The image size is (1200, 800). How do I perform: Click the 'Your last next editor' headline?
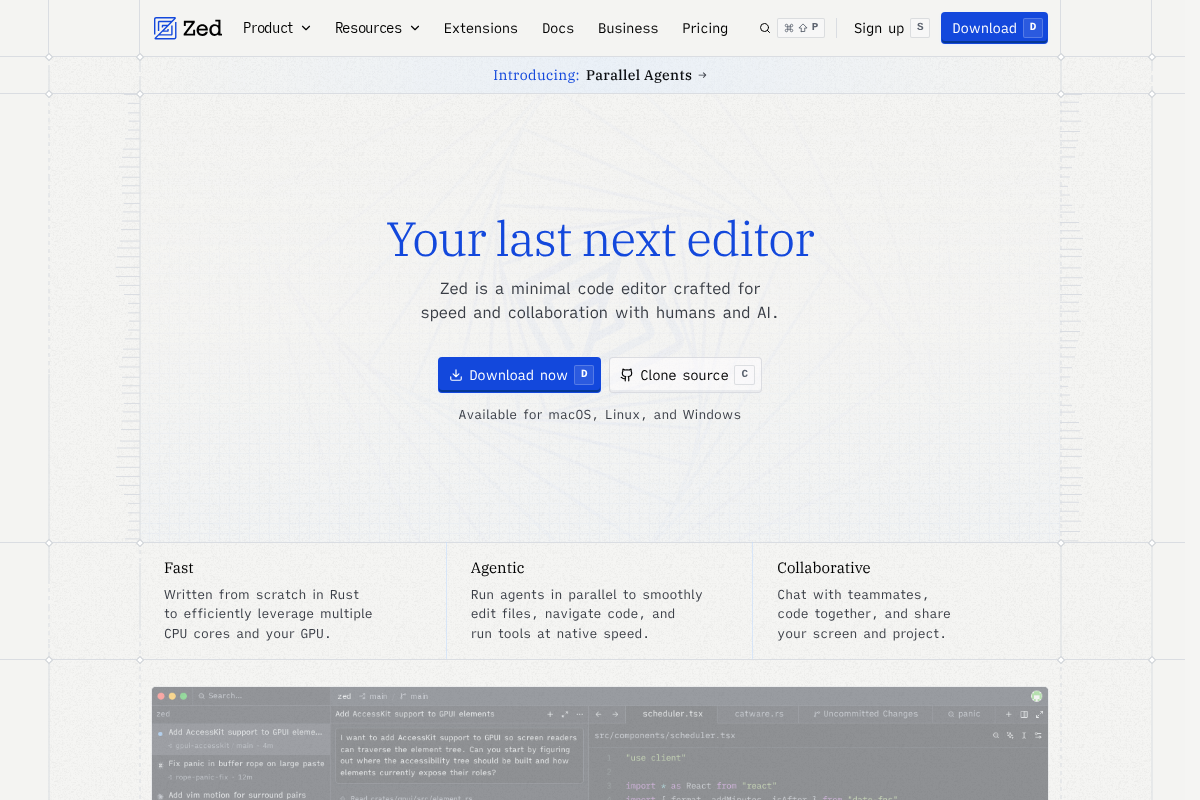(x=600, y=240)
